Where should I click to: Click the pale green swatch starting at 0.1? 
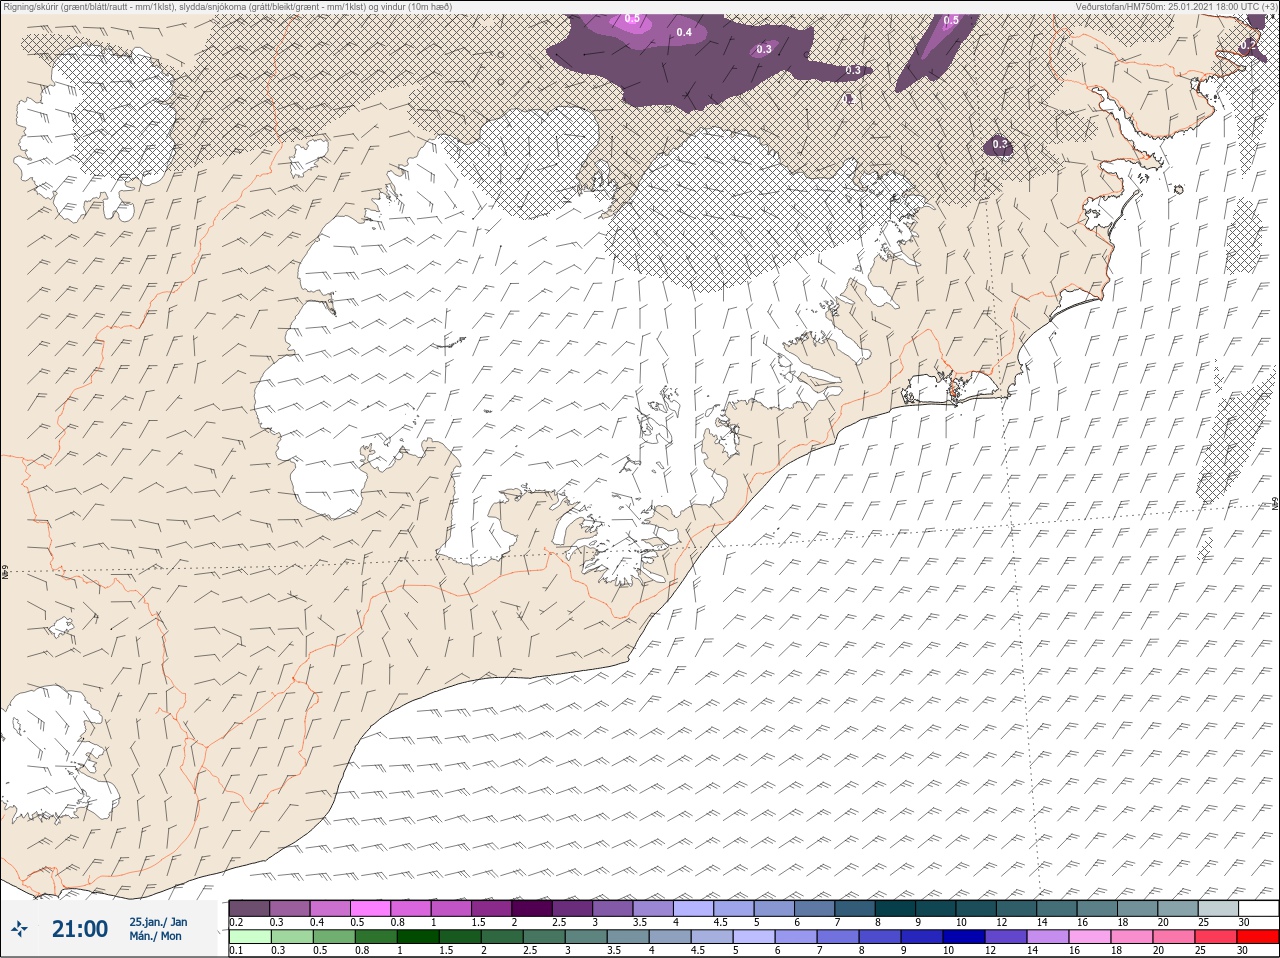(249, 937)
